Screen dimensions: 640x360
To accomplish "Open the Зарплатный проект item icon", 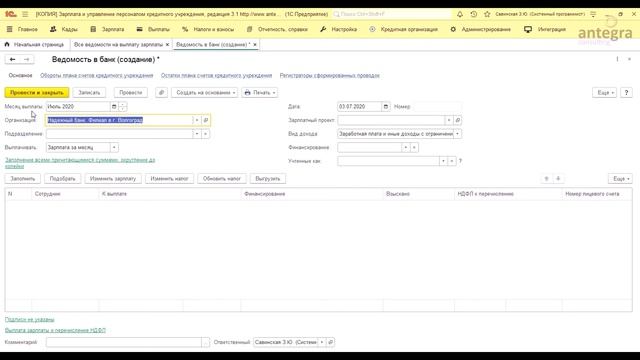I will tap(458, 120).
